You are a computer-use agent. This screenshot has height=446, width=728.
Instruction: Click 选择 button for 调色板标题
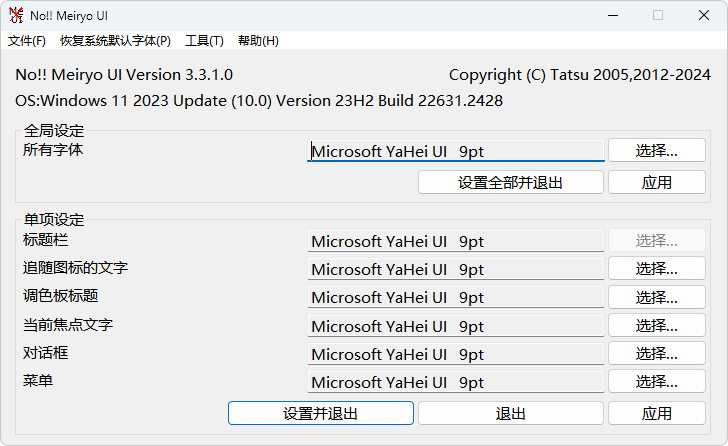coord(656,297)
